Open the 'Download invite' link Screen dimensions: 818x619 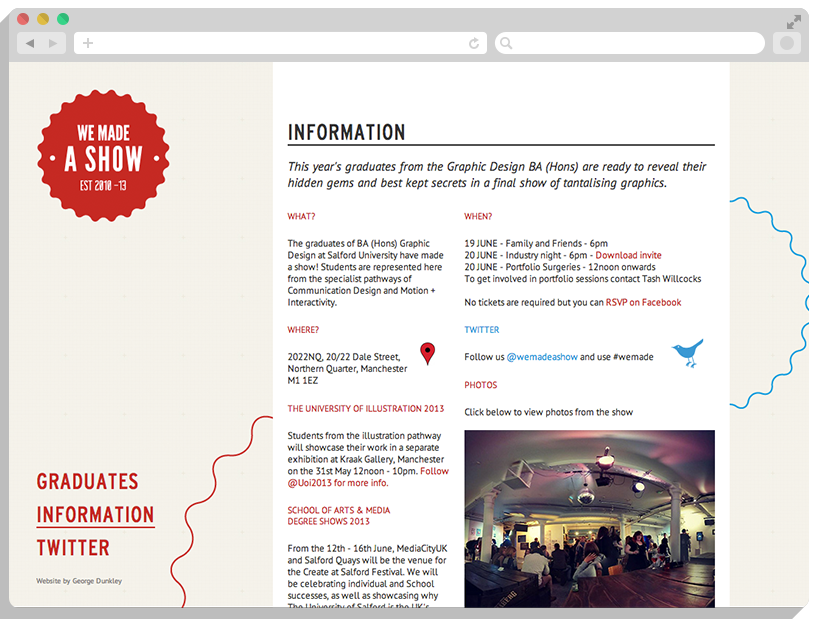coord(628,255)
